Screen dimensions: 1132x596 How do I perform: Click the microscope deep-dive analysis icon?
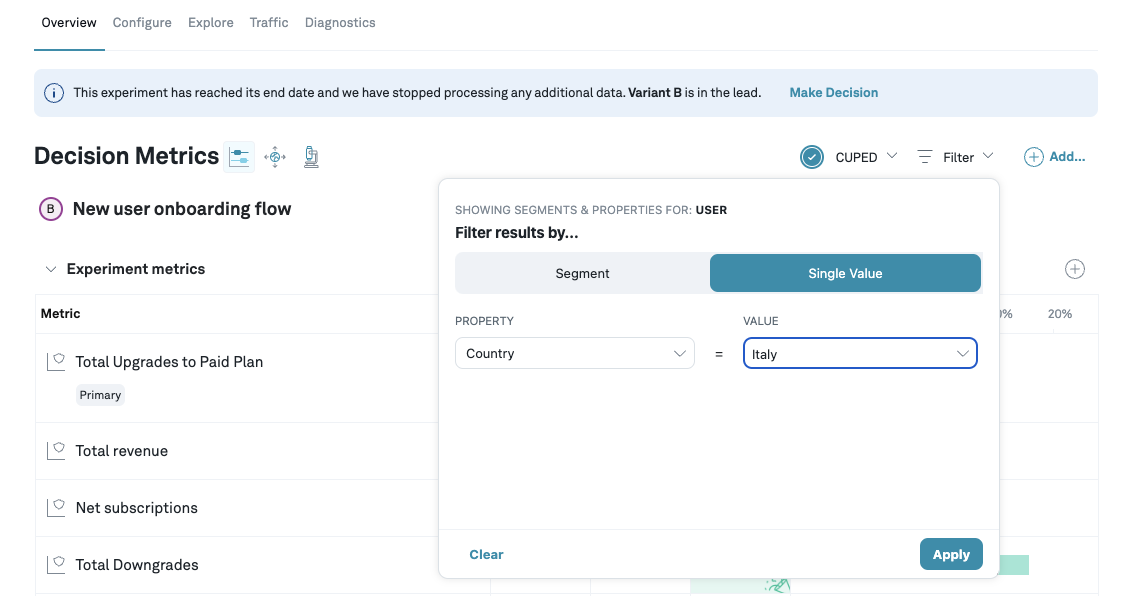point(310,156)
